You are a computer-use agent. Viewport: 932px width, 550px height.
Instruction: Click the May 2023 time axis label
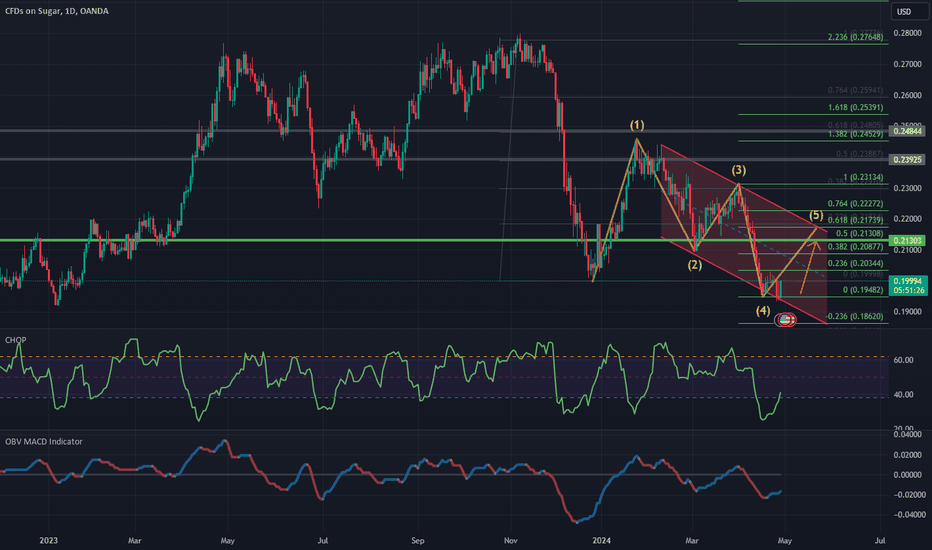tap(227, 540)
